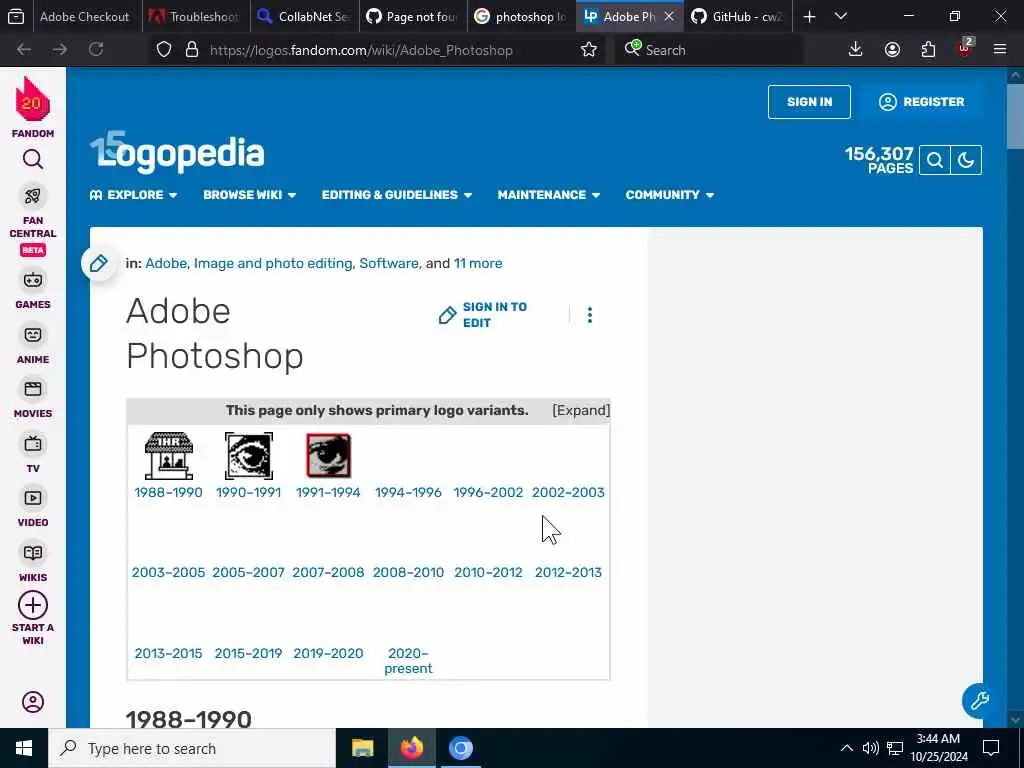The height and width of the screenshot is (768, 1024).
Task: Click the Fandom sidebar search icon
Action: [x=33, y=159]
